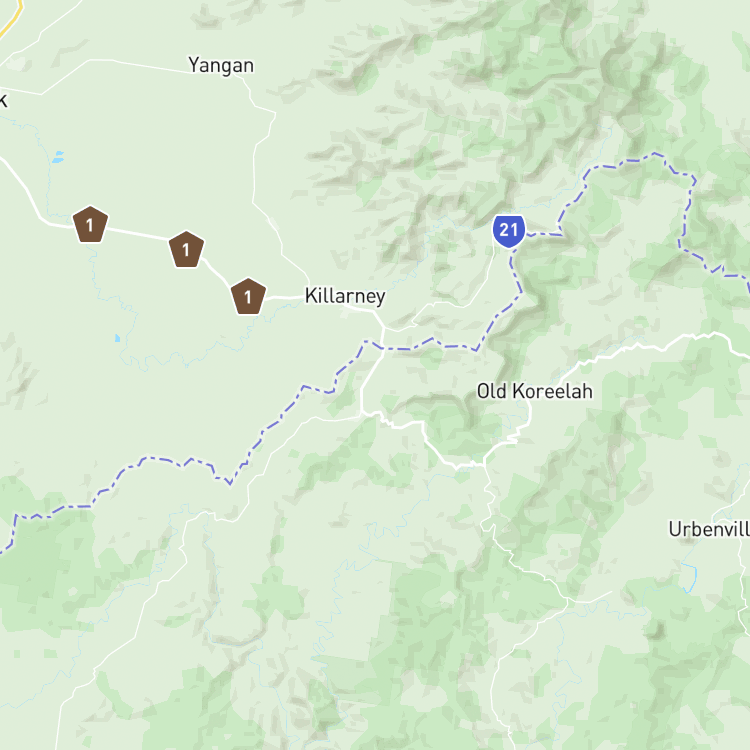The image size is (750, 750).
Task: Click the white road between the first two route 1 markers
Action: tap(139, 234)
